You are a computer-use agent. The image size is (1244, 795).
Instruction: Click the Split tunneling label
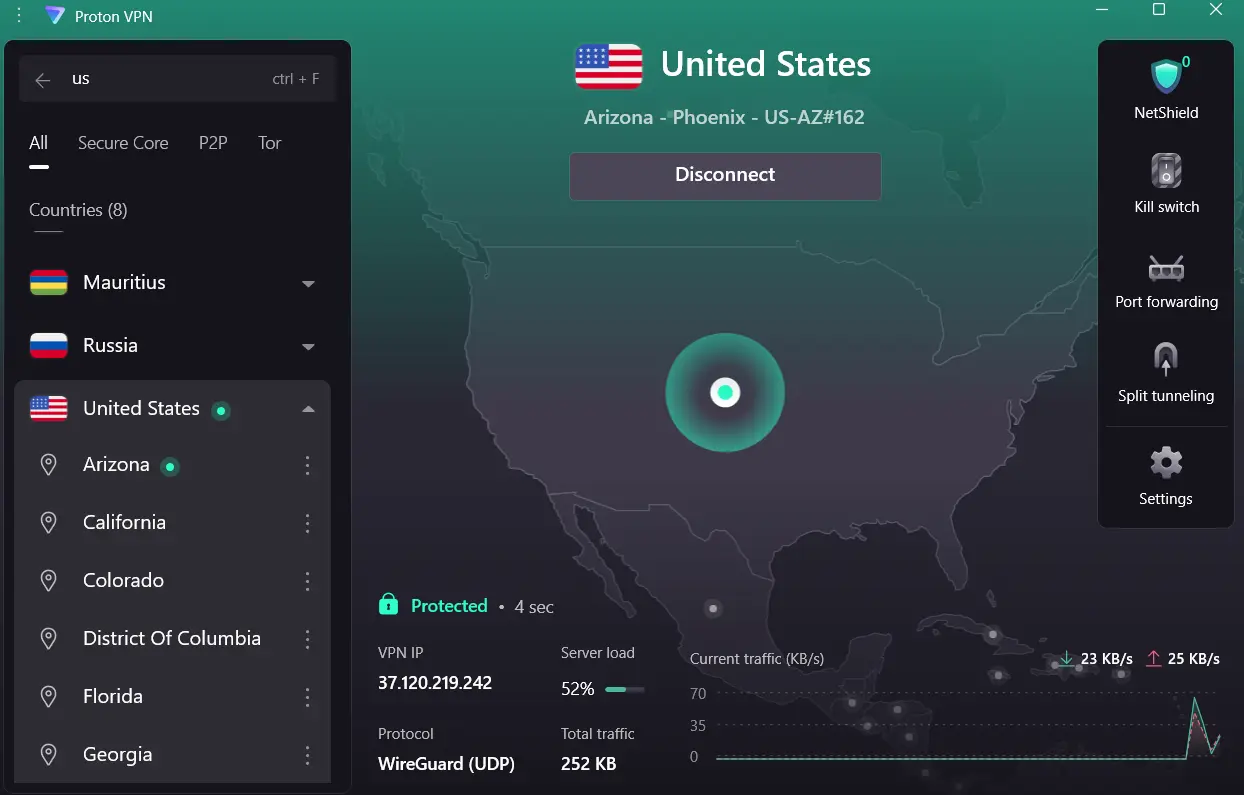click(1166, 396)
